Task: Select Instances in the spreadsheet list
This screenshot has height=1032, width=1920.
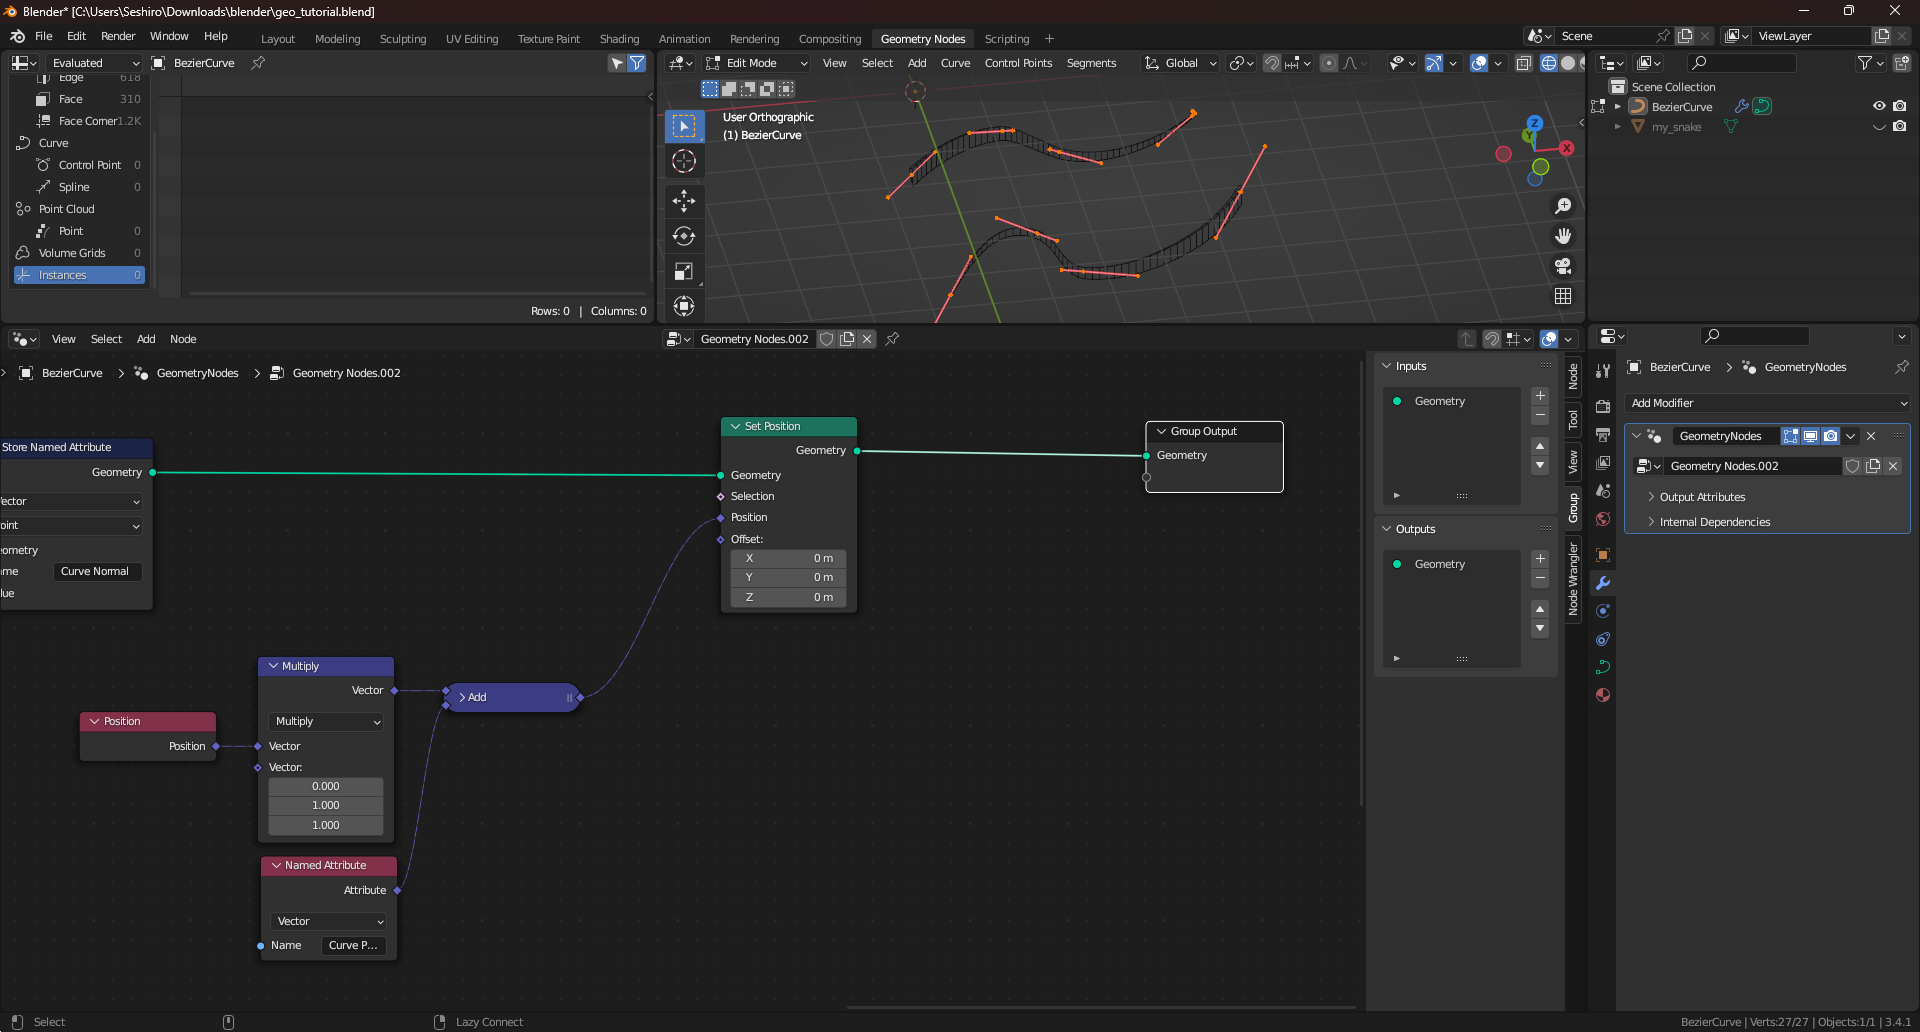Action: point(79,275)
